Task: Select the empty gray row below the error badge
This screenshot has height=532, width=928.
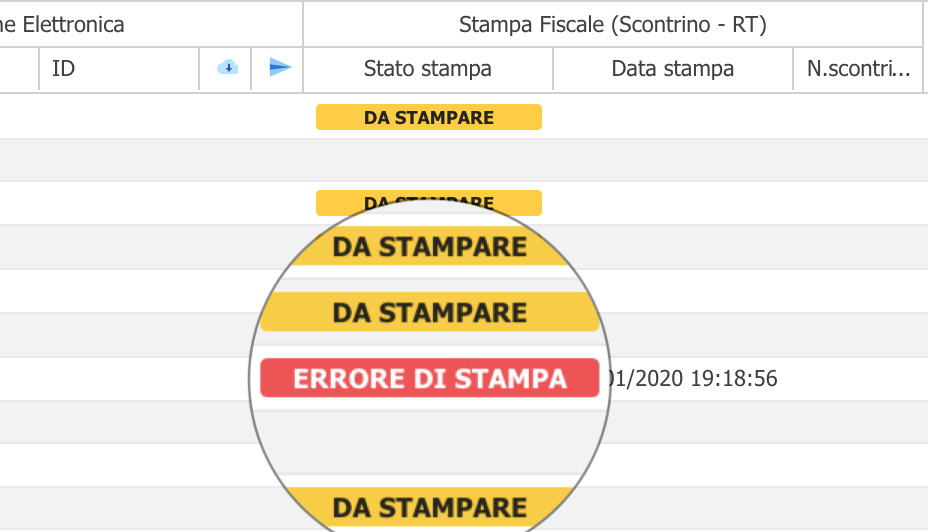Action: 464,422
